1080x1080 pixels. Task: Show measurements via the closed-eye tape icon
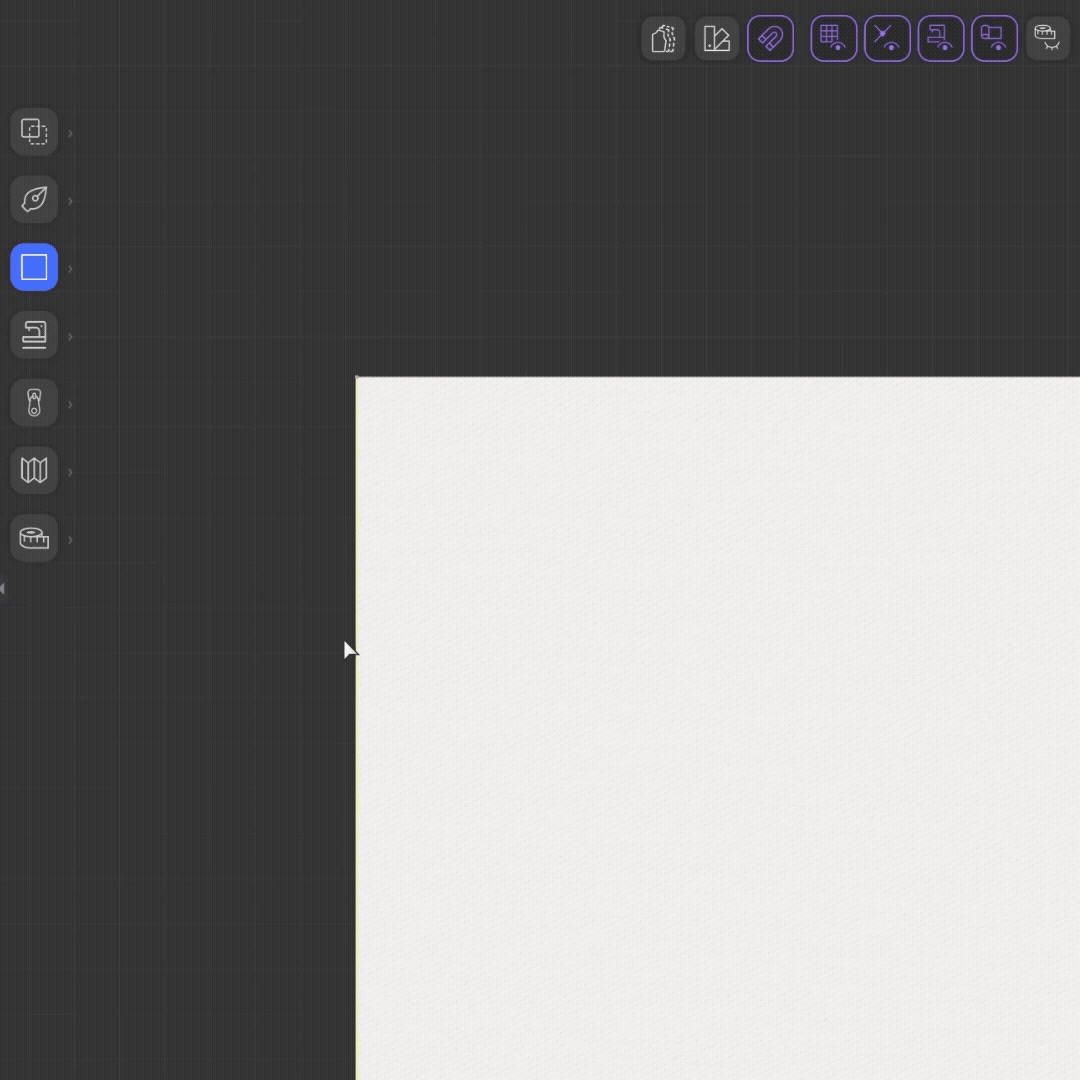click(1047, 38)
